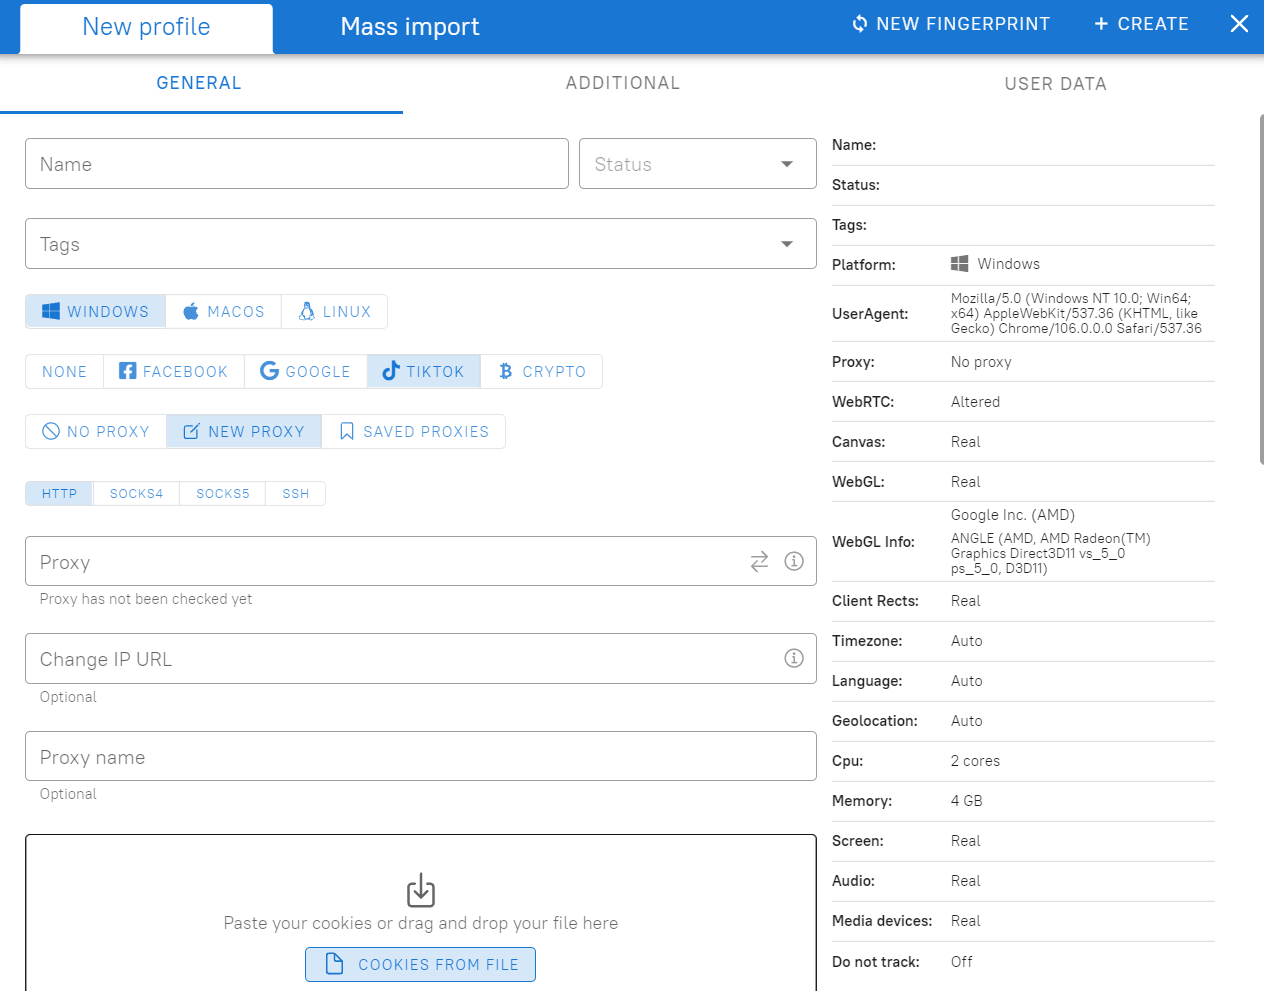Click the Apple logo icon for macOS
The image size is (1264, 991).
point(191,311)
